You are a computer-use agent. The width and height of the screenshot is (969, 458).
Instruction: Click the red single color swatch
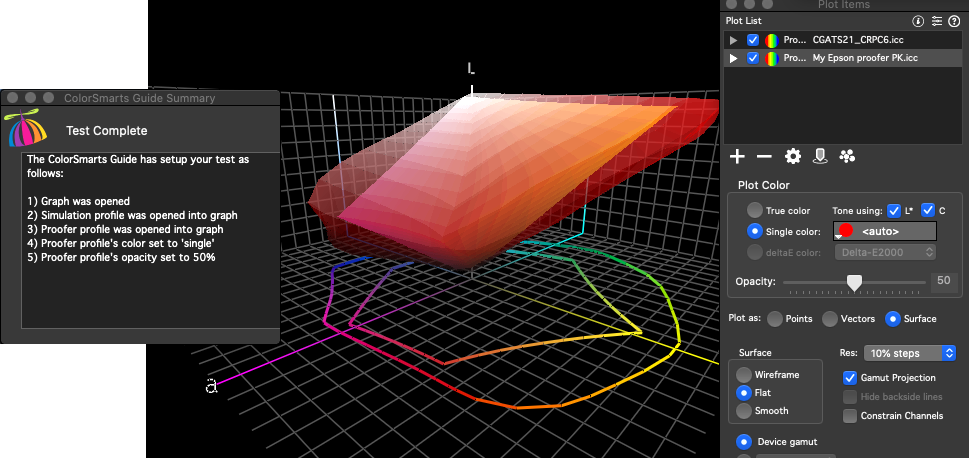[x=845, y=231]
